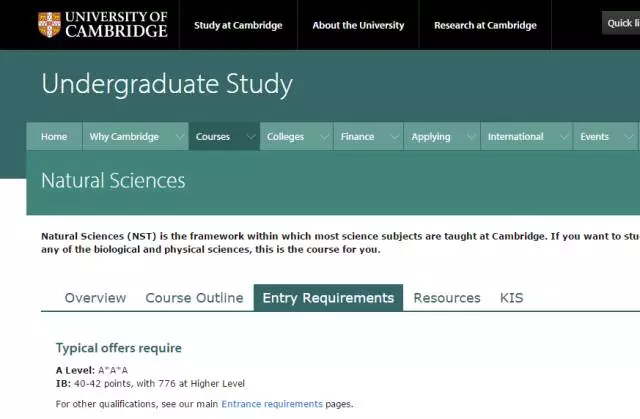
Task: Open the Colleges section
Action: [285, 137]
